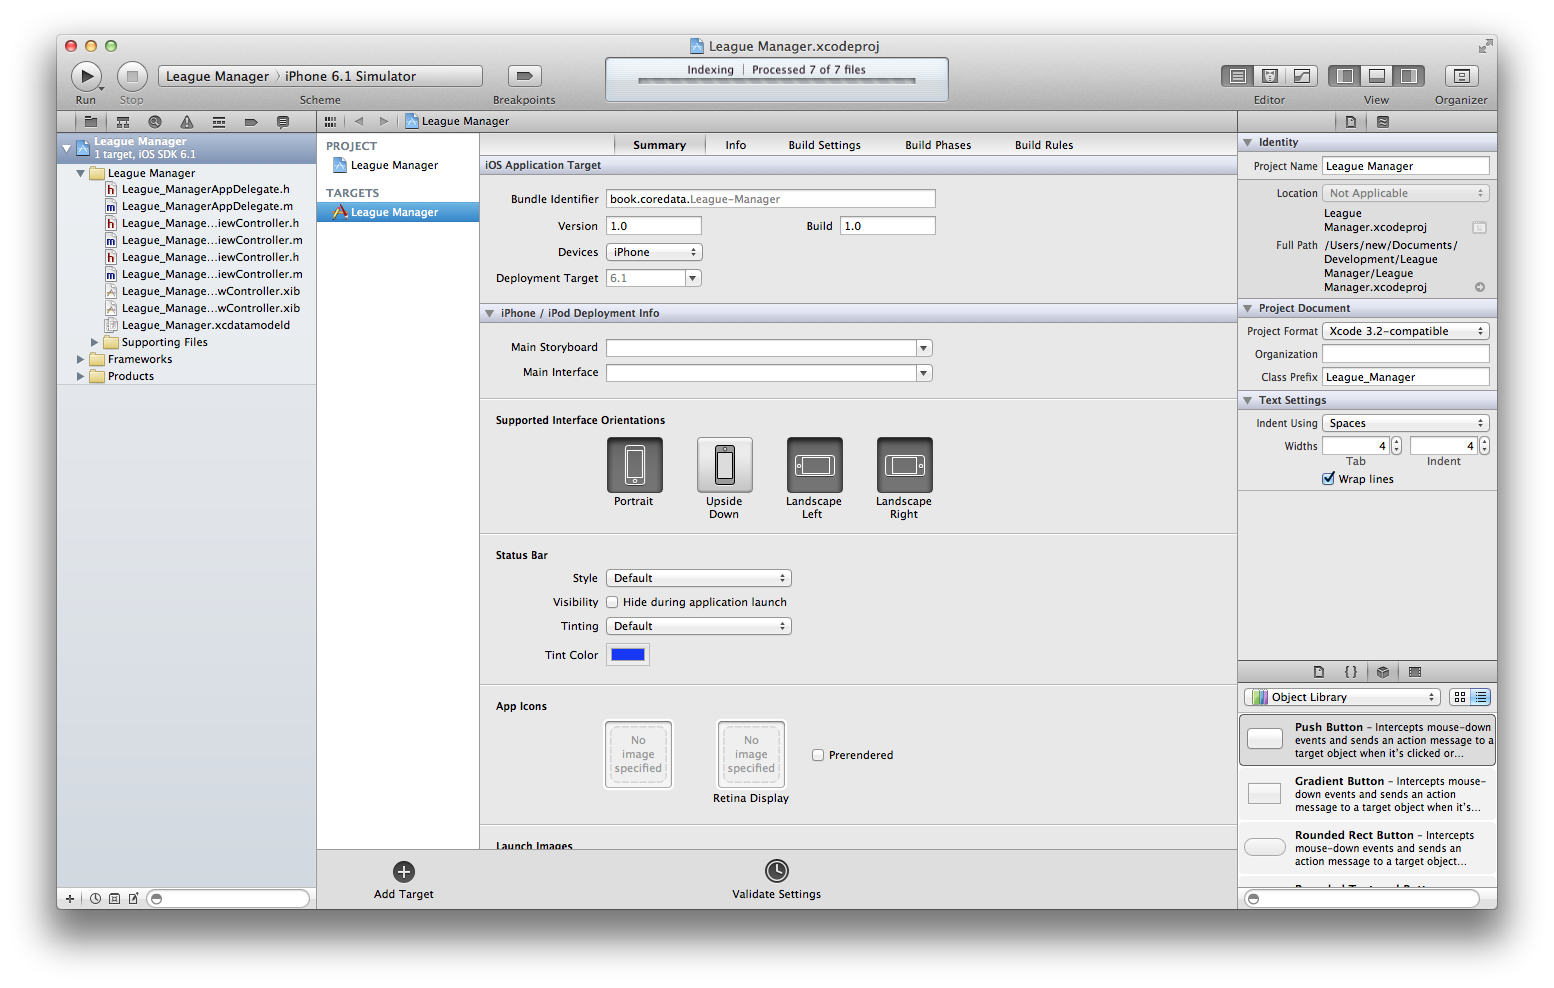
Task: Show the Search navigator icon
Action: coord(155,122)
